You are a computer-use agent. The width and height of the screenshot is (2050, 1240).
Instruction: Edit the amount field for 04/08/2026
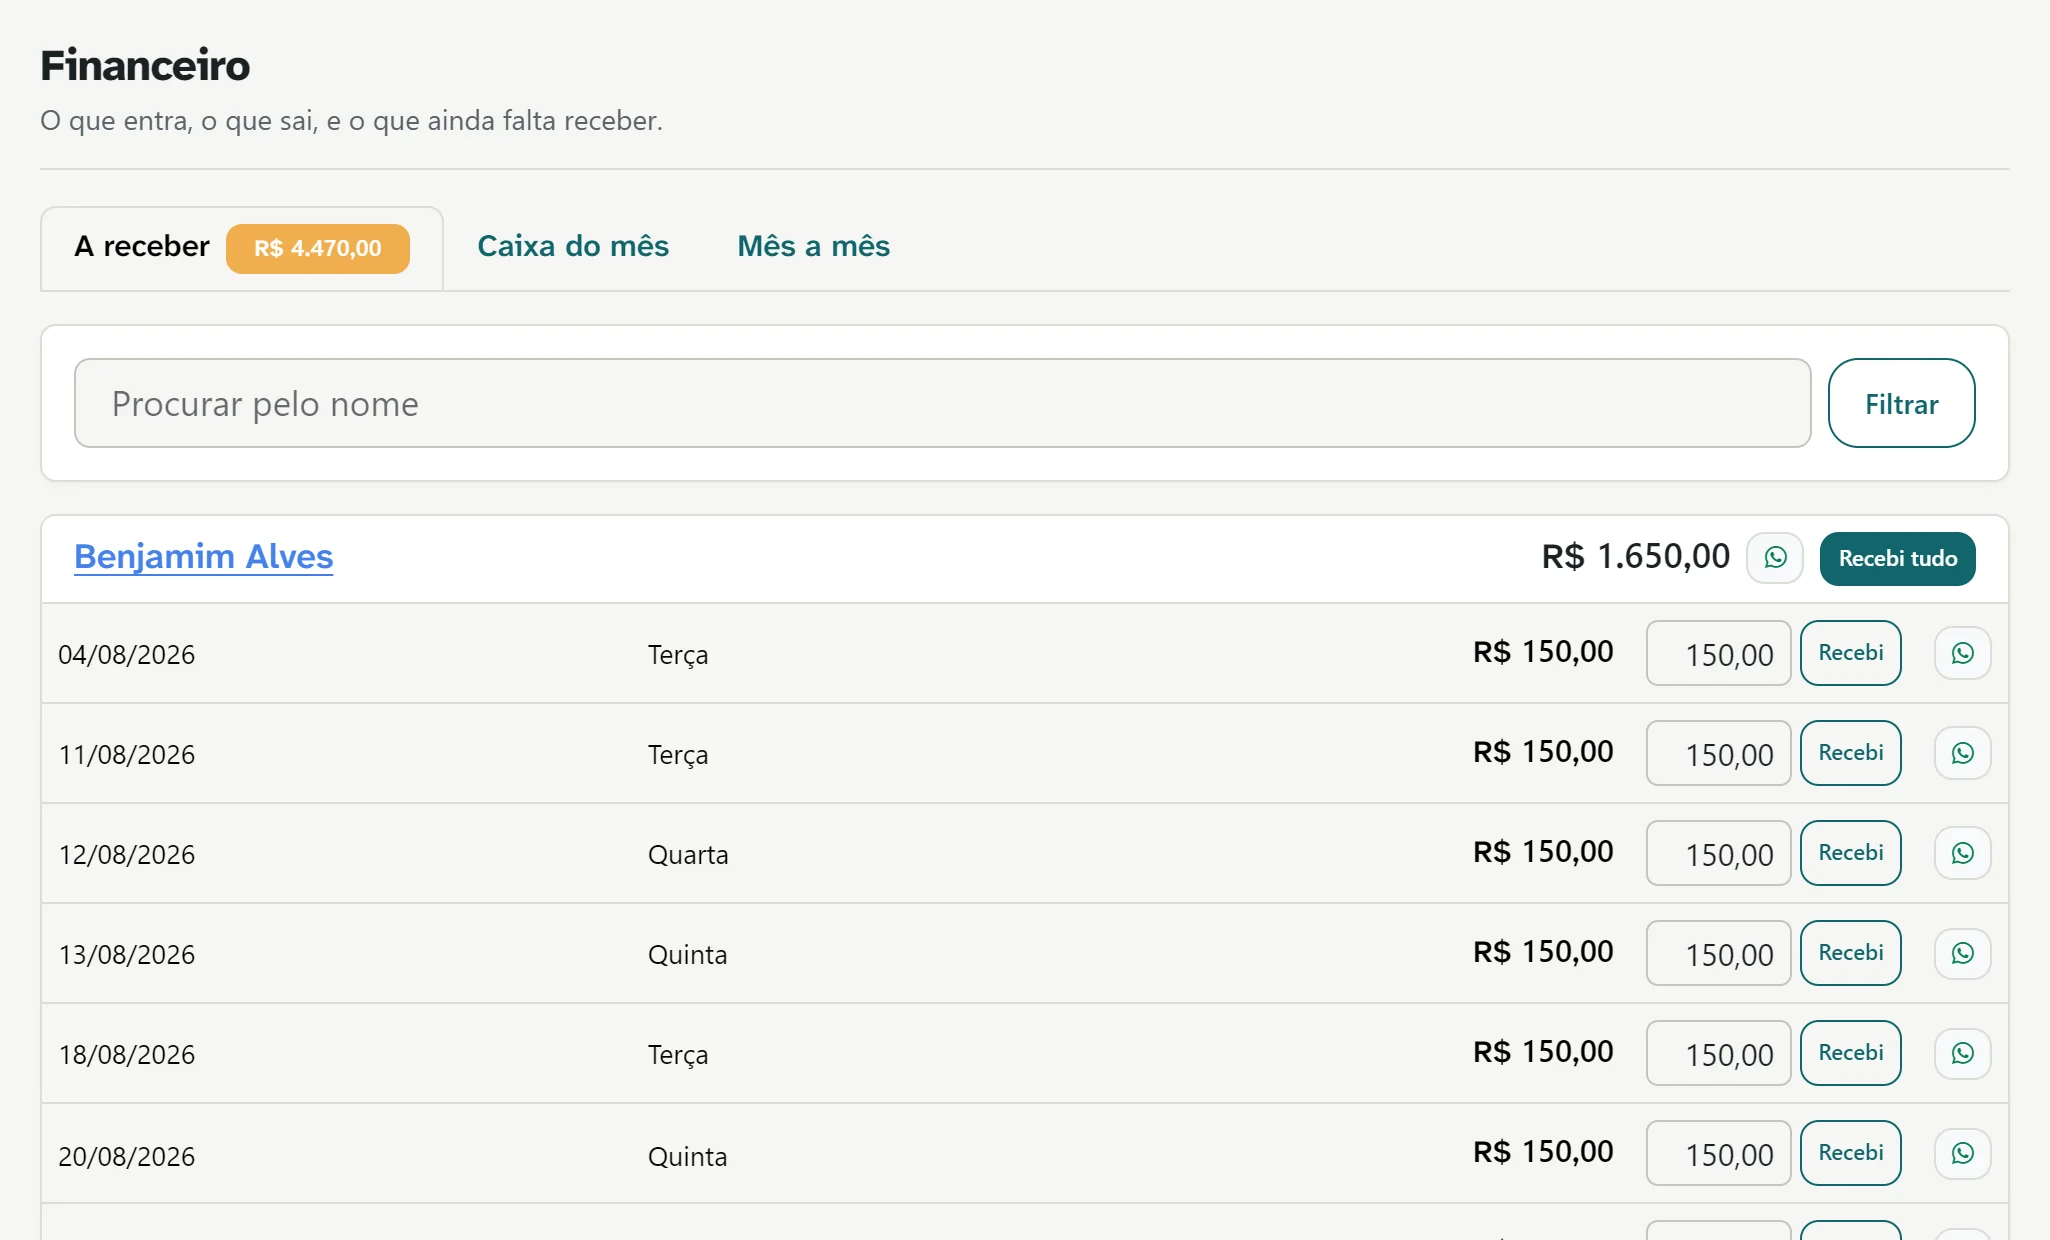[1718, 653]
